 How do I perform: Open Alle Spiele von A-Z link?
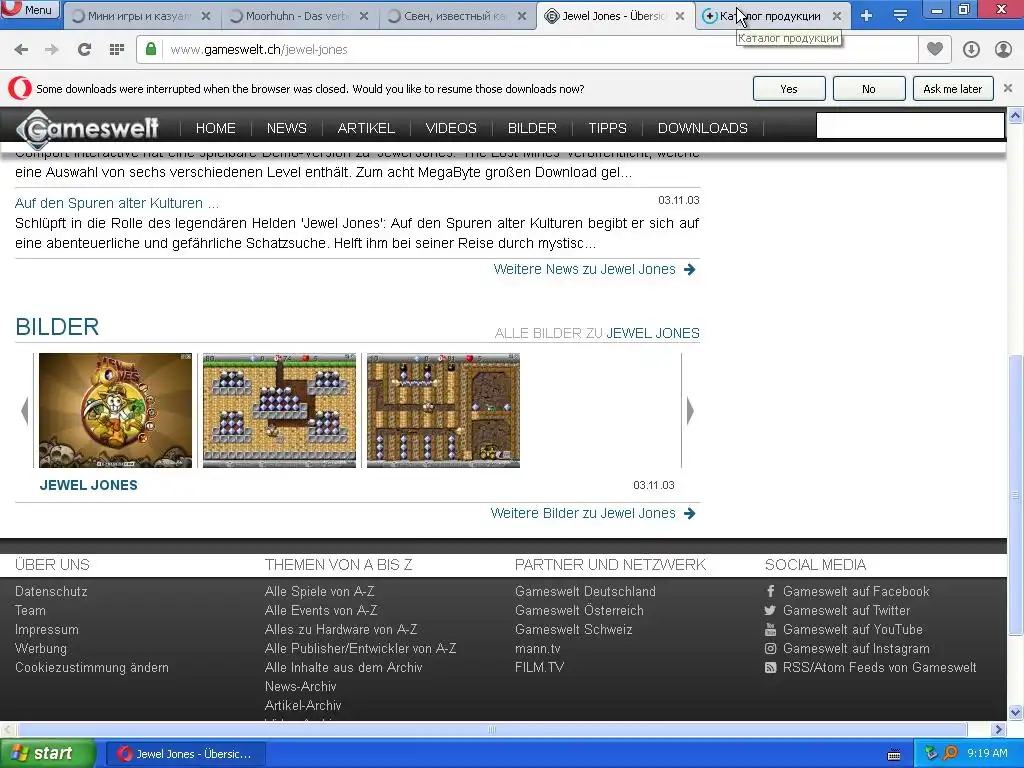(319, 592)
